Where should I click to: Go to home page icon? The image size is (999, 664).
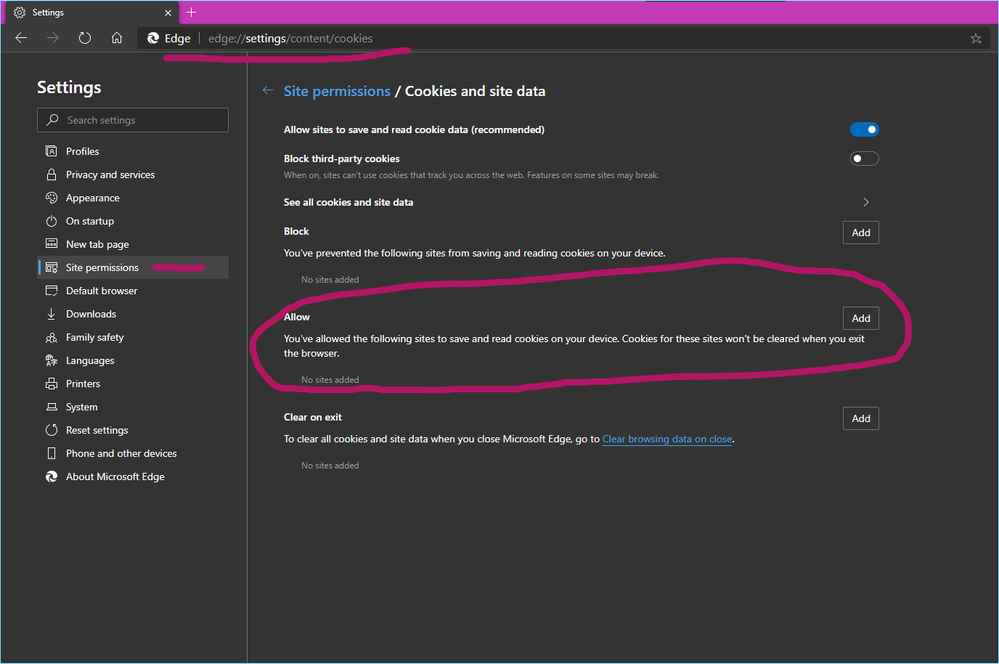[x=117, y=38]
